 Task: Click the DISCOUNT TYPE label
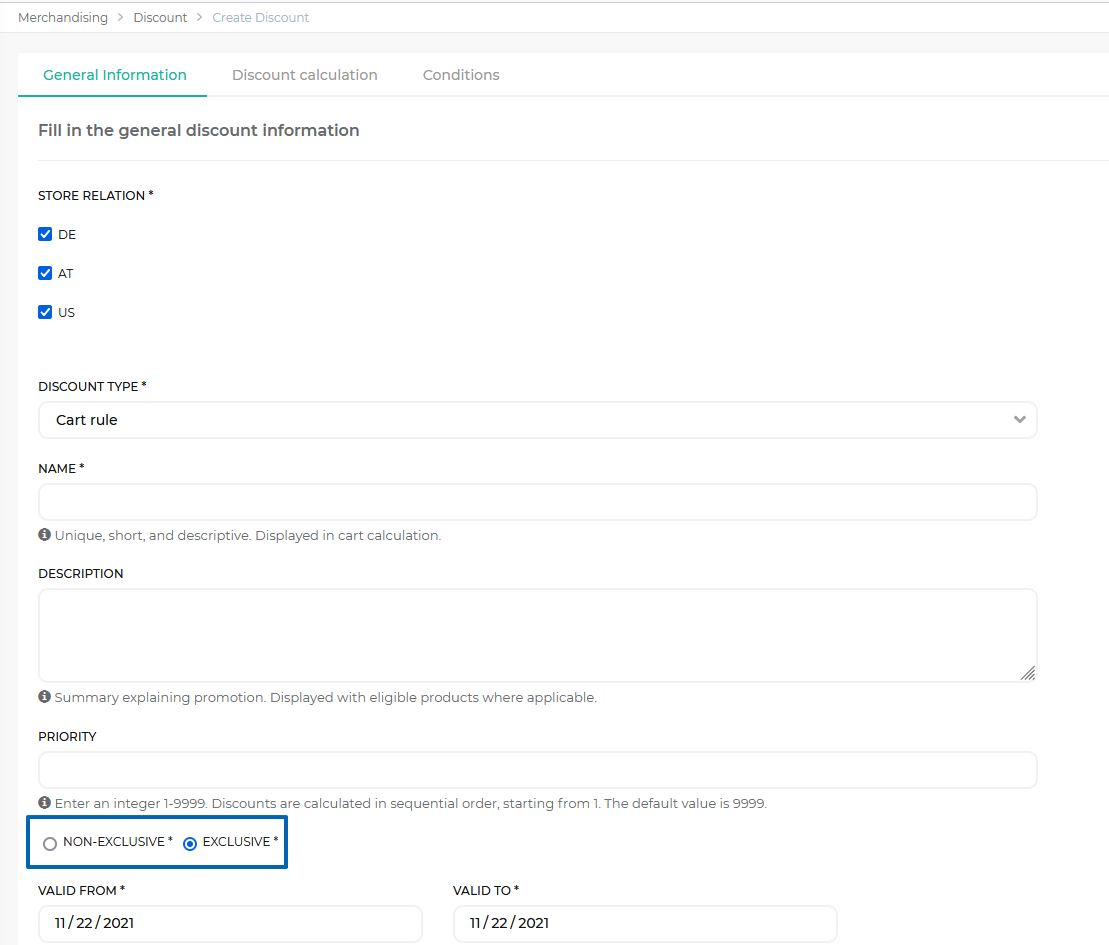[92, 386]
